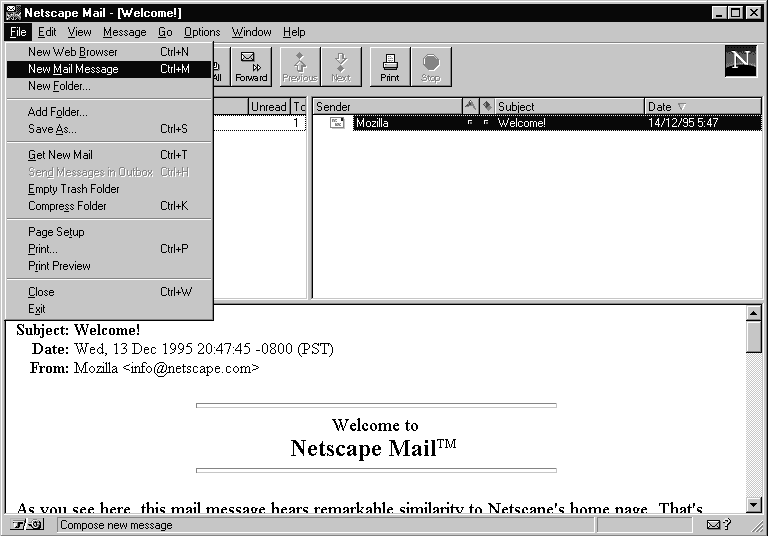Sort messages by Subject column
This screenshot has height=536, width=768.
pos(569,106)
